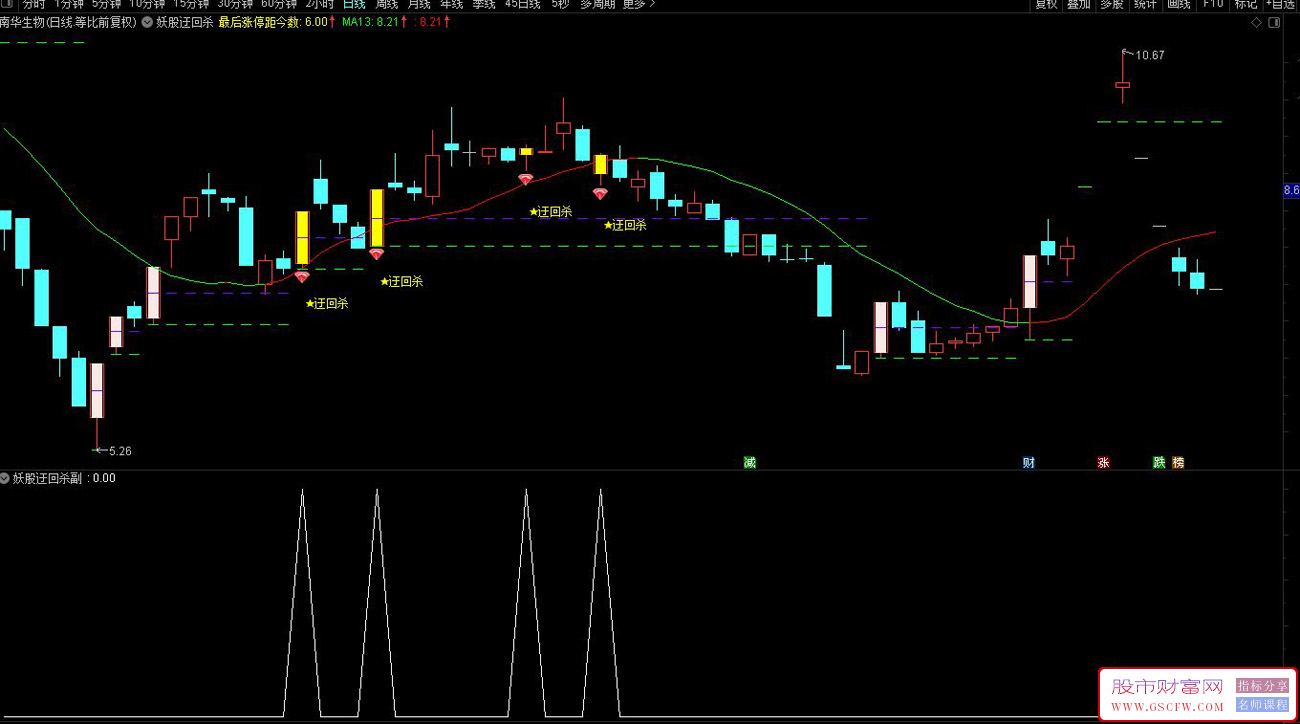Switch to 15分钟 period
Screen dimensions: 1300x724
coord(191,4)
